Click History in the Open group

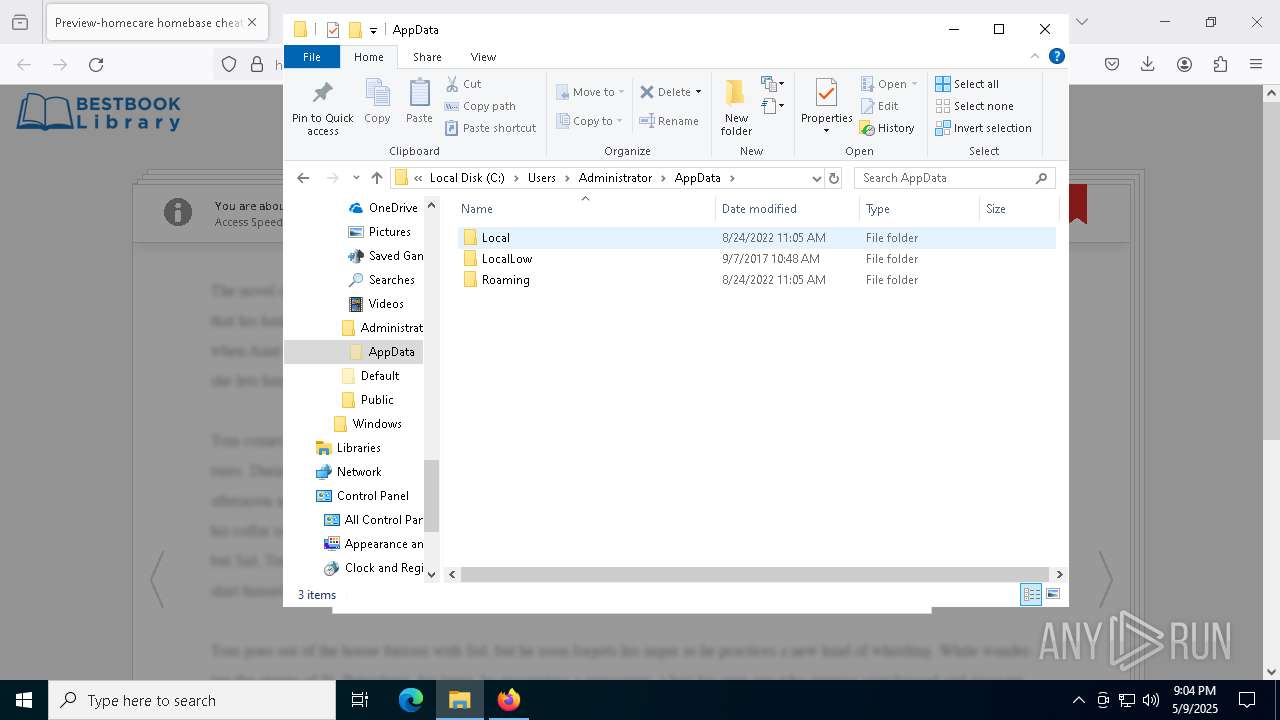887,128
